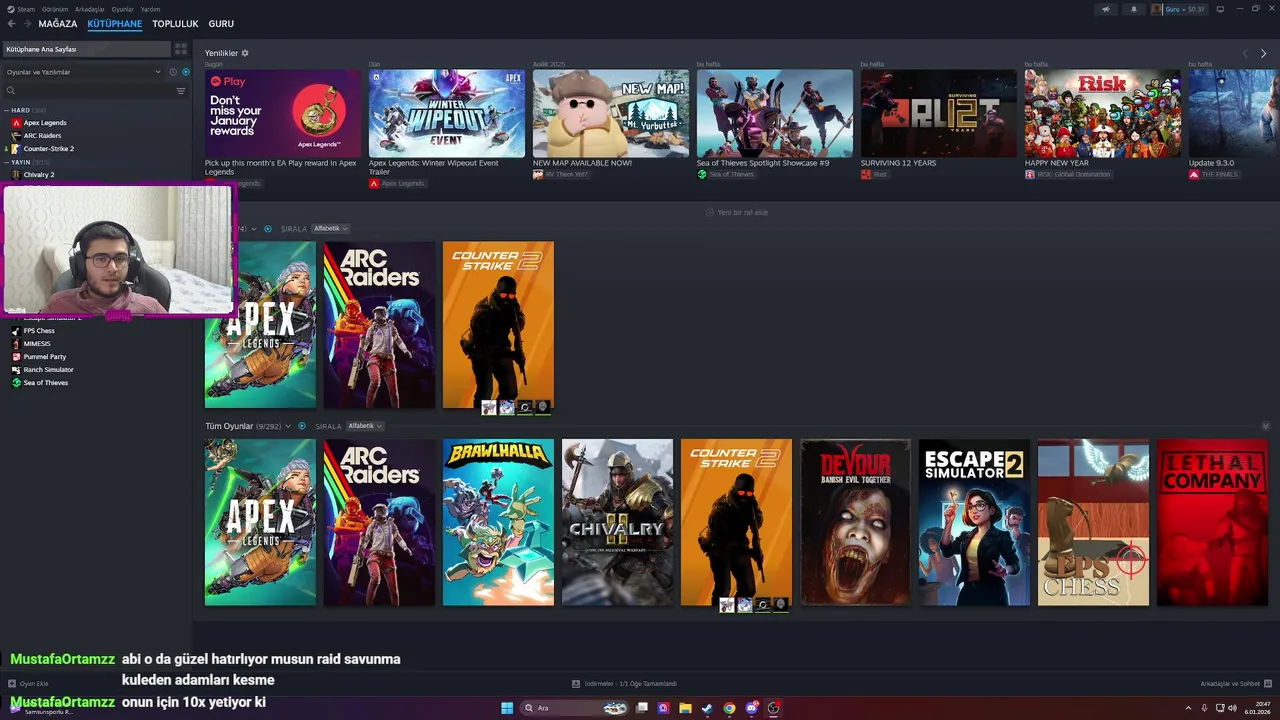The height and width of the screenshot is (720, 1280).
Task: Open Windows Start button on taskbar
Action: pos(507,708)
